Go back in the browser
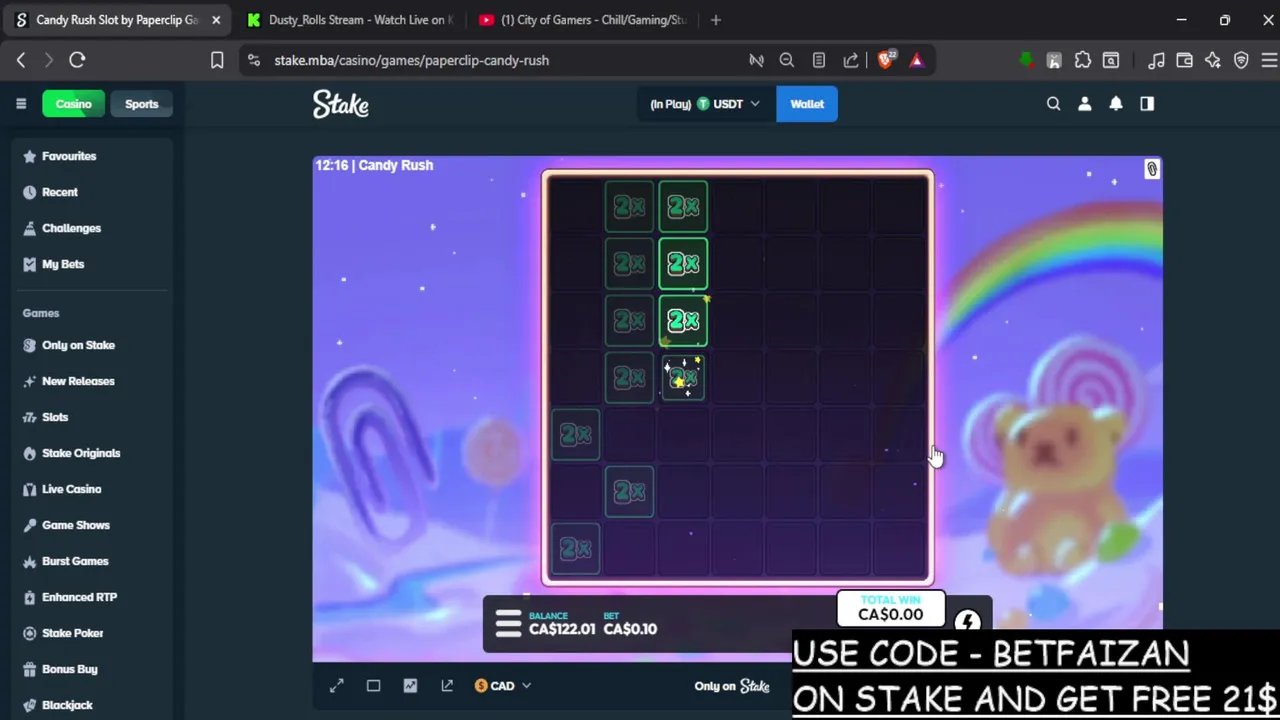Viewport: 1280px width, 720px height. point(21,60)
